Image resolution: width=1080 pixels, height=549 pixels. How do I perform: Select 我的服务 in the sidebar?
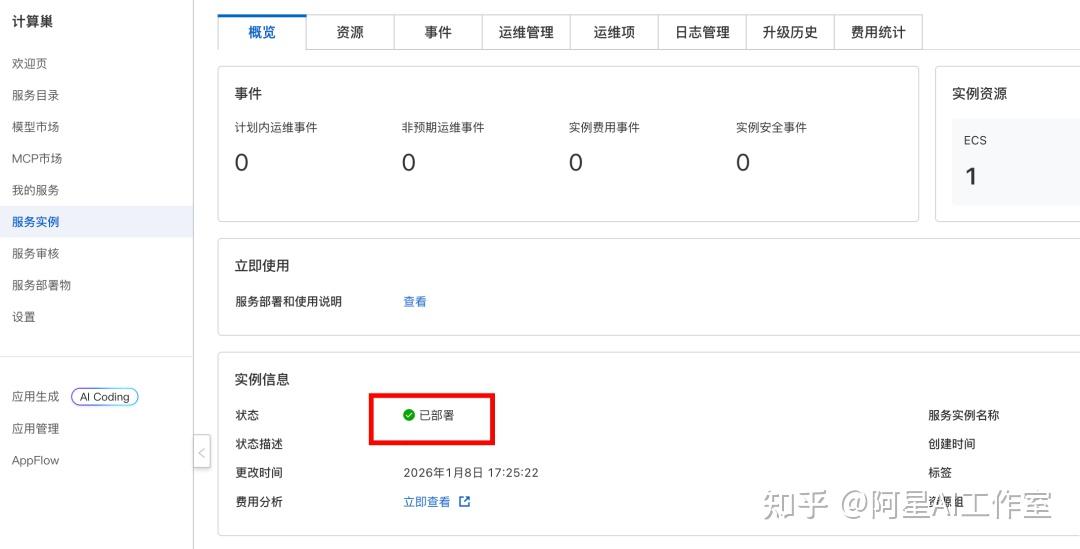click(35, 190)
